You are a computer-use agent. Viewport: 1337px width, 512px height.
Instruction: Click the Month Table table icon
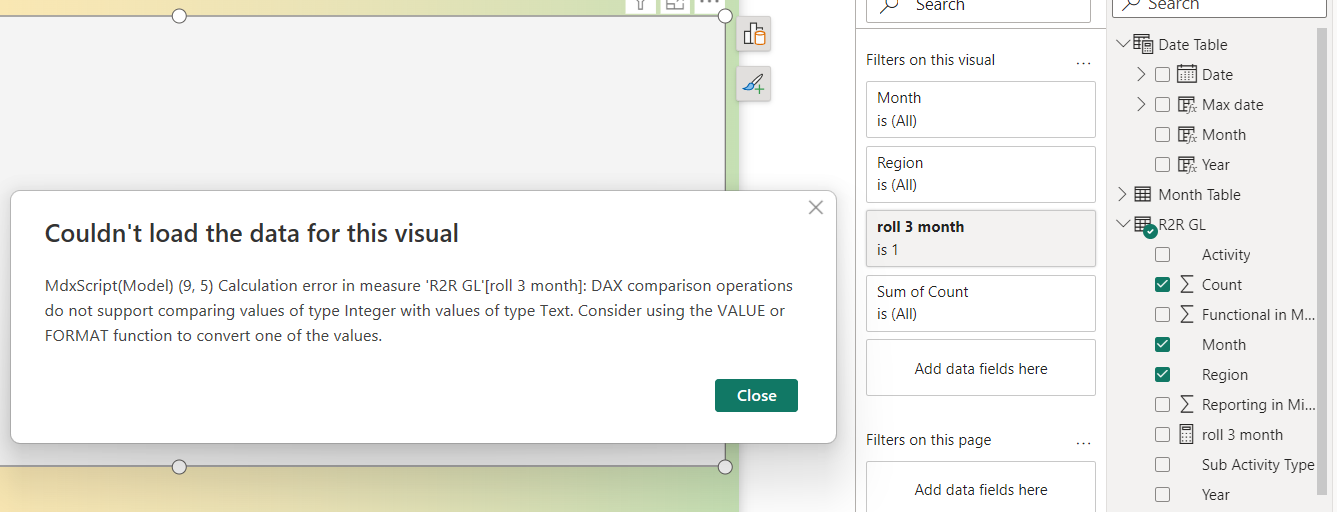click(x=1143, y=194)
